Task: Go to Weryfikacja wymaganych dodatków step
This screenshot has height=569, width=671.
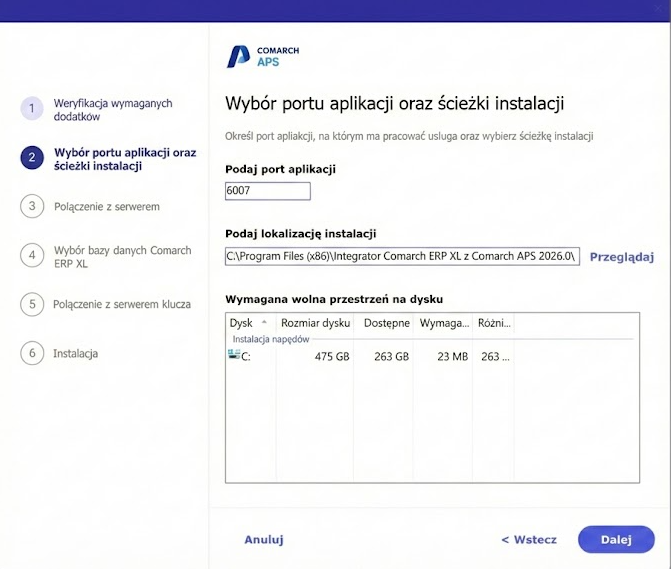Action: coord(113,110)
